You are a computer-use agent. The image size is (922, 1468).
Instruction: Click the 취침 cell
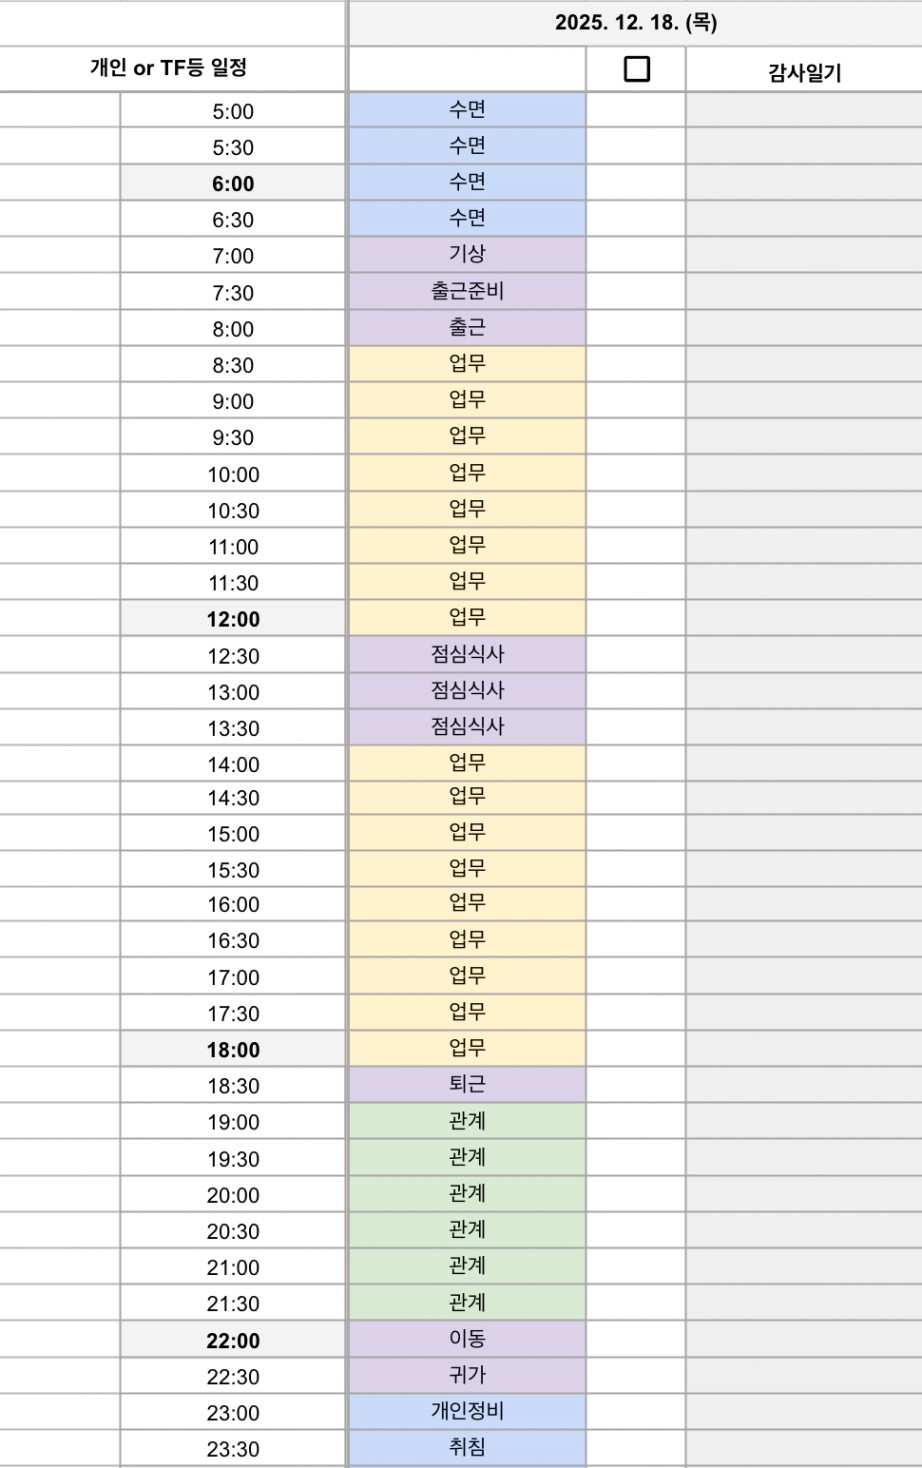click(467, 1447)
